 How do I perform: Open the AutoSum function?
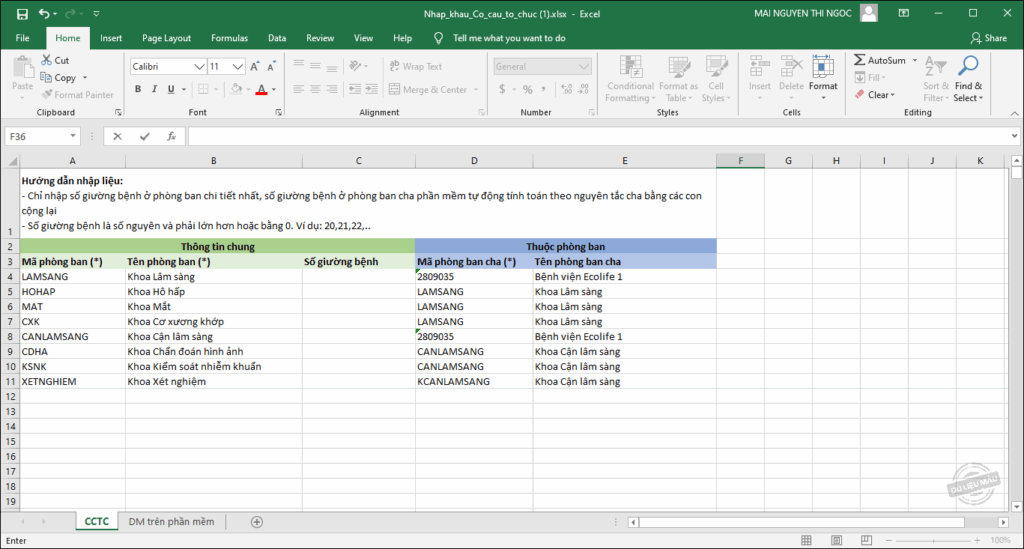coord(880,61)
